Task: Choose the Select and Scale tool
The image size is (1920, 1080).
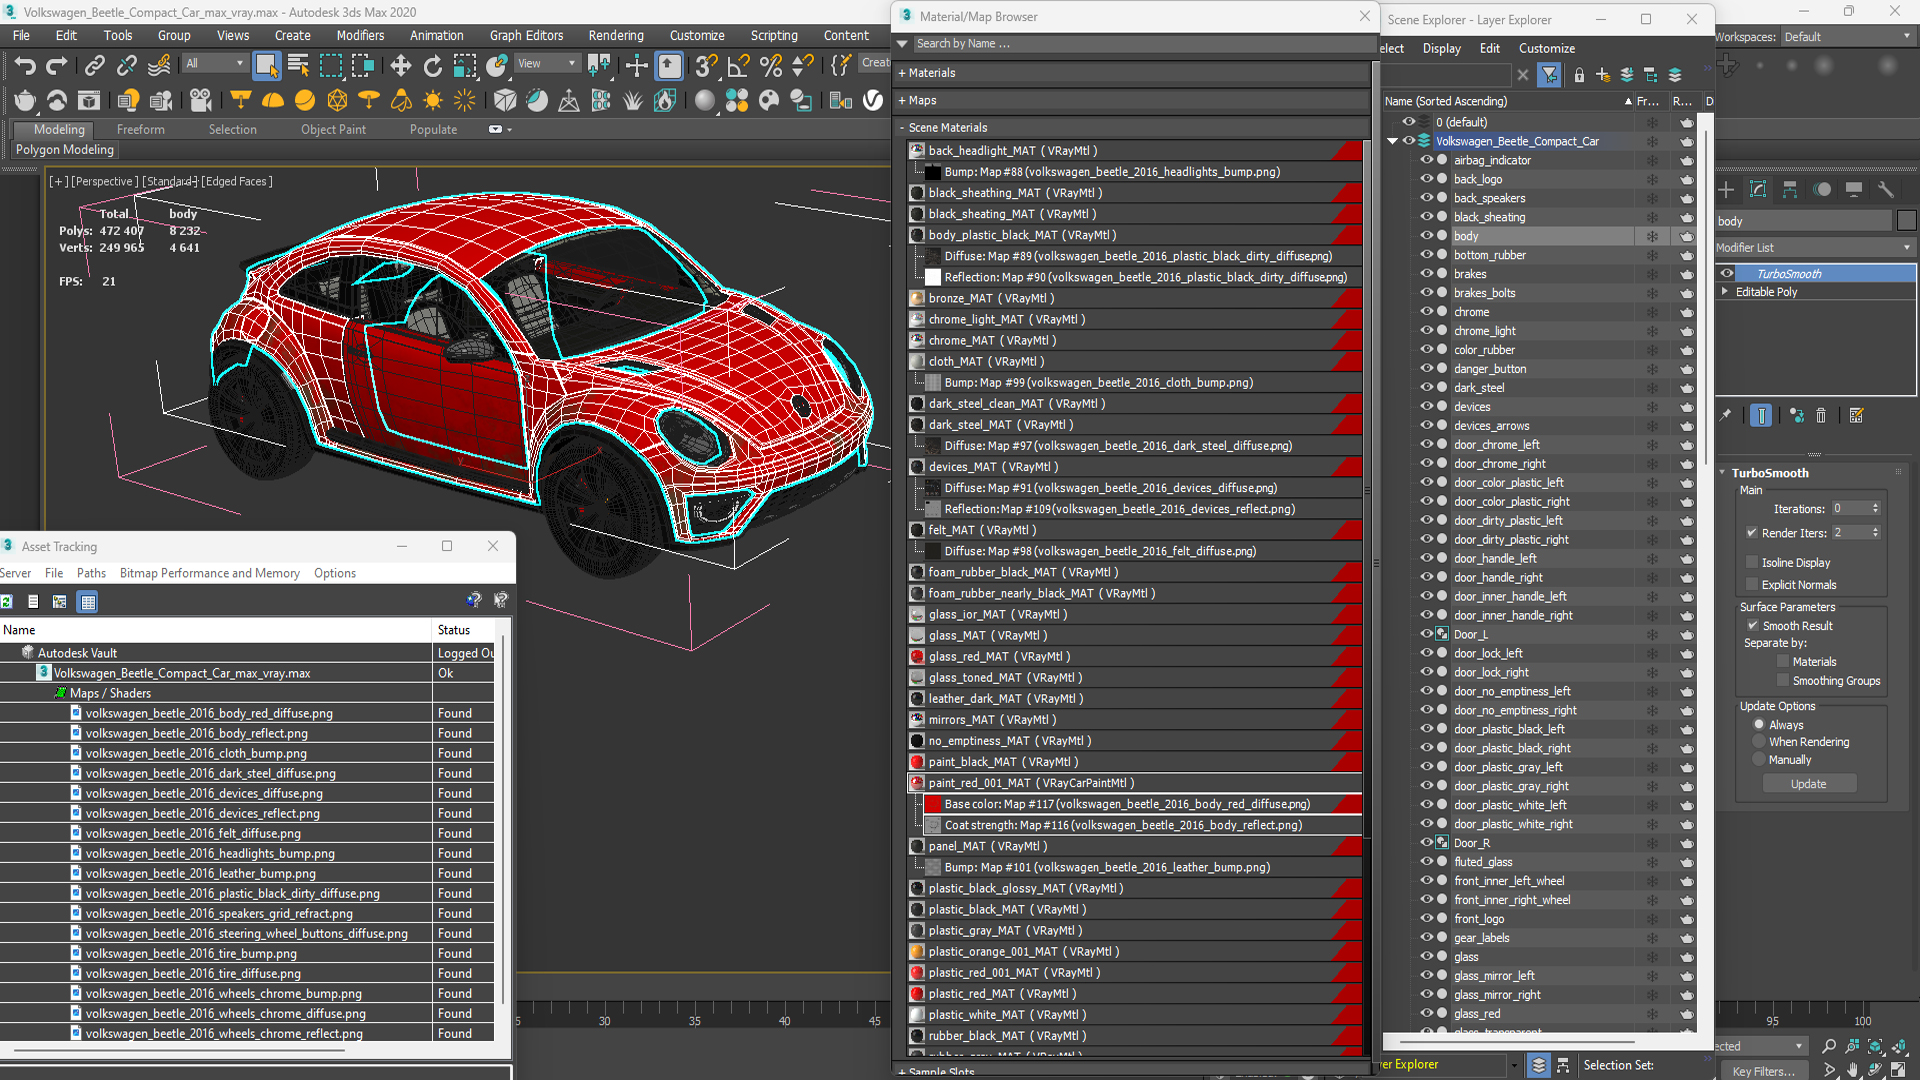Action: [x=465, y=66]
